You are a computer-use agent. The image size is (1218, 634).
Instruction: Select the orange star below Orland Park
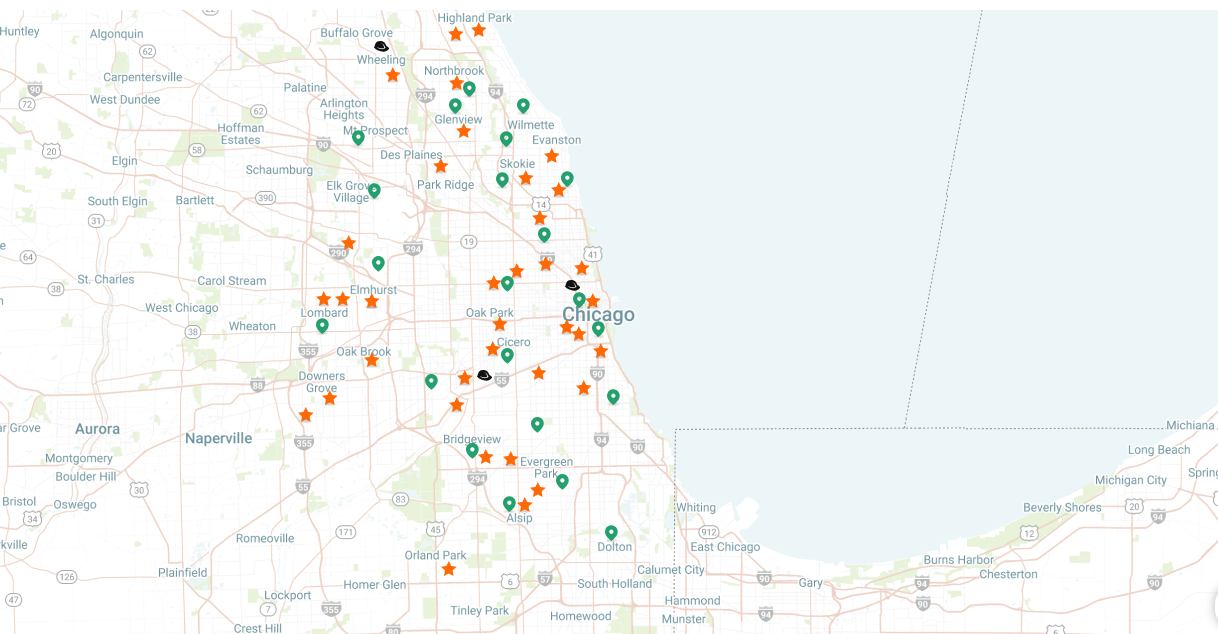(x=449, y=569)
